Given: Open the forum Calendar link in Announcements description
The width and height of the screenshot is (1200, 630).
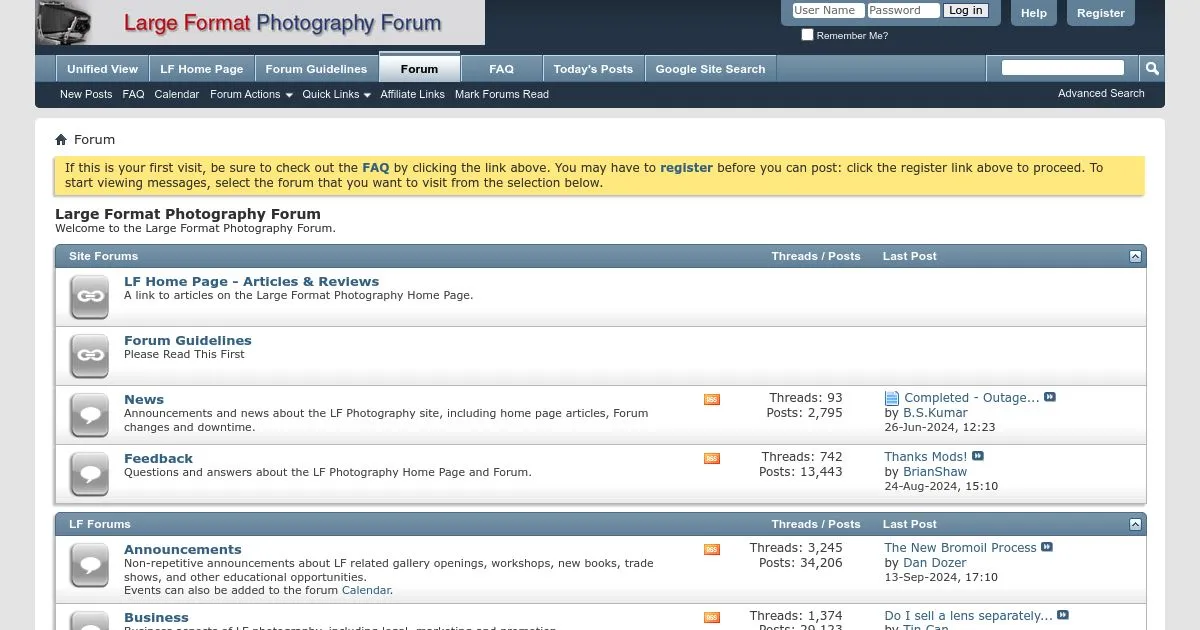Looking at the screenshot, I should click(366, 591).
